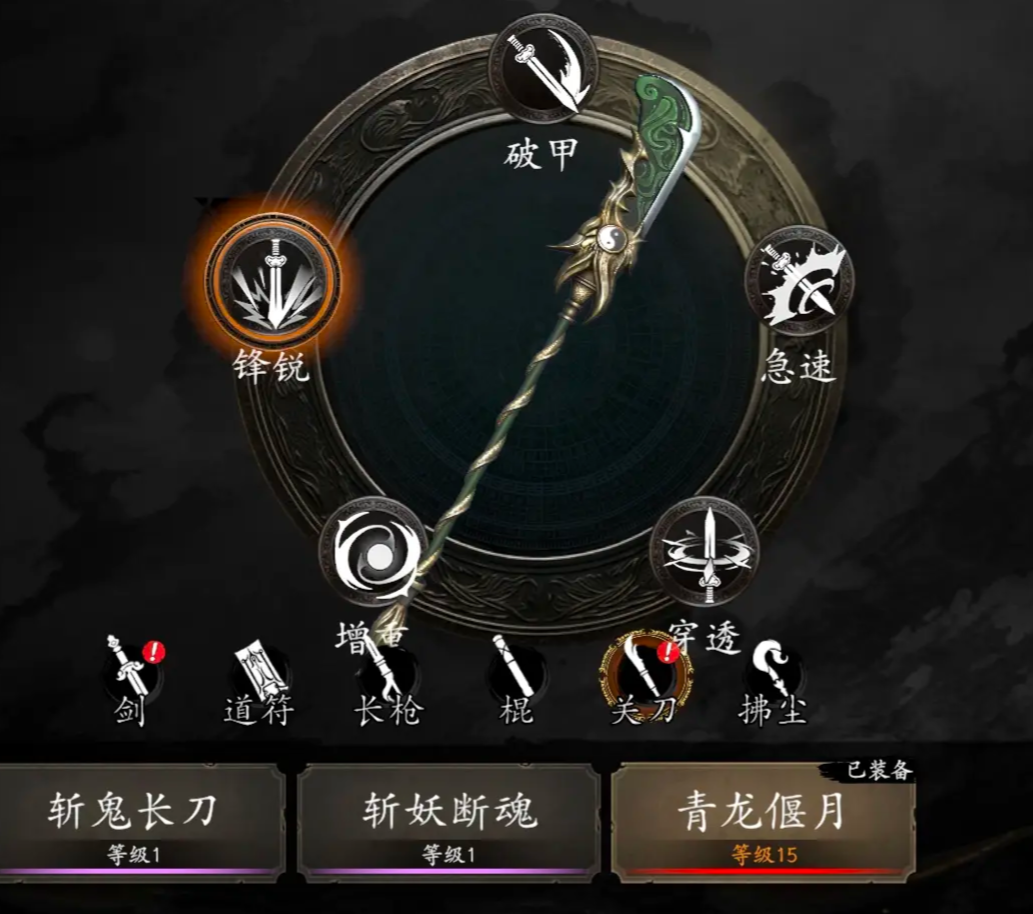
Task: Choose the 斩妖断魂 weapon card
Action: click(449, 822)
